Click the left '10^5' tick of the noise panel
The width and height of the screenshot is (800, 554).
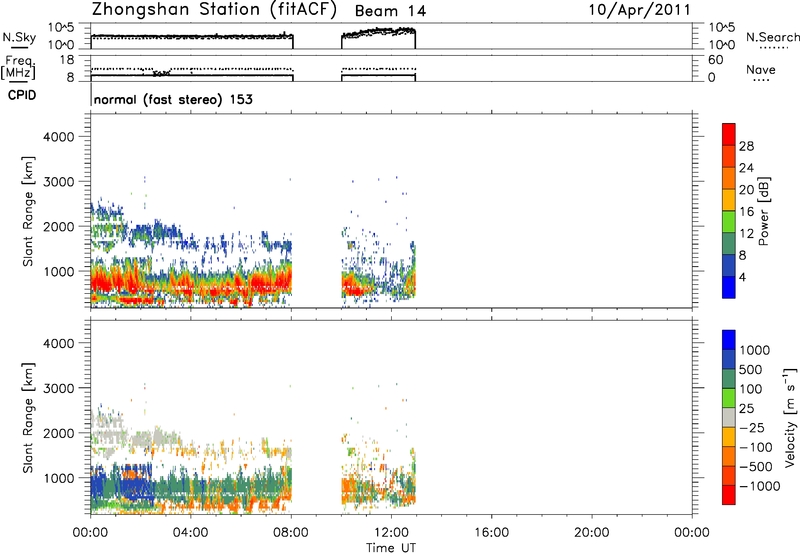[61, 28]
